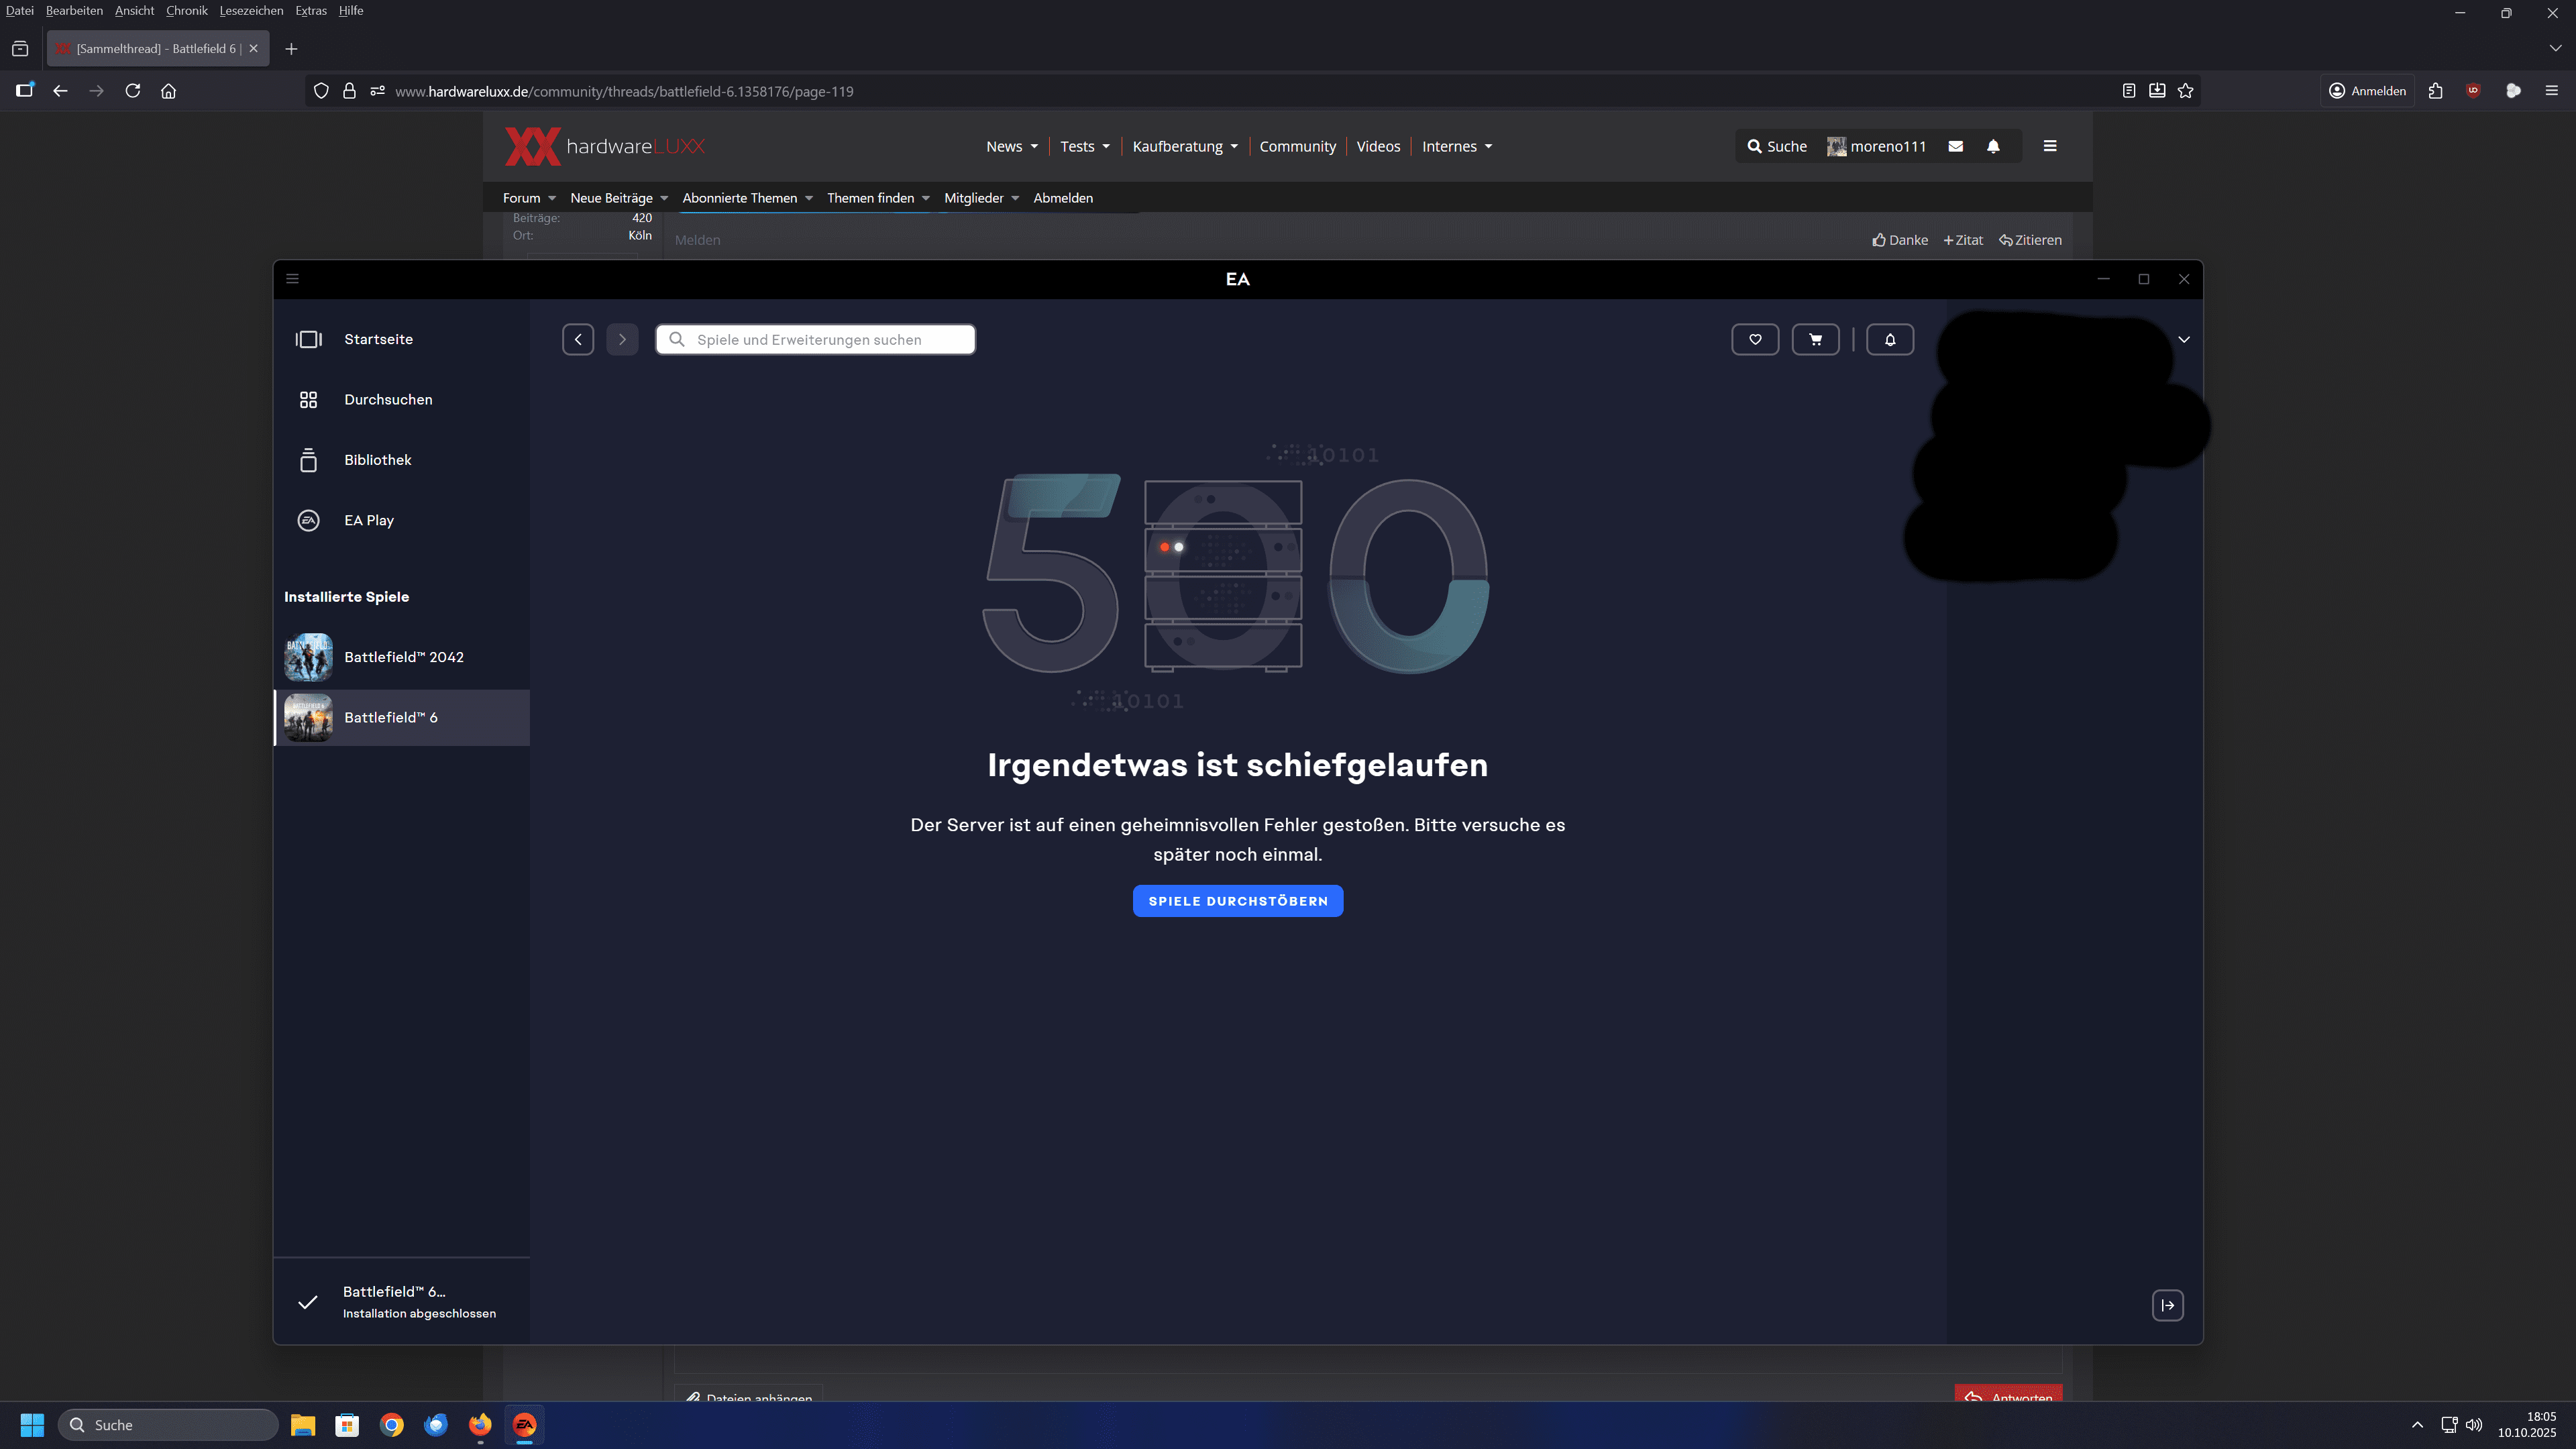2576x1449 pixels.
Task: Open the EA app hamburger menu
Action: click(292, 279)
